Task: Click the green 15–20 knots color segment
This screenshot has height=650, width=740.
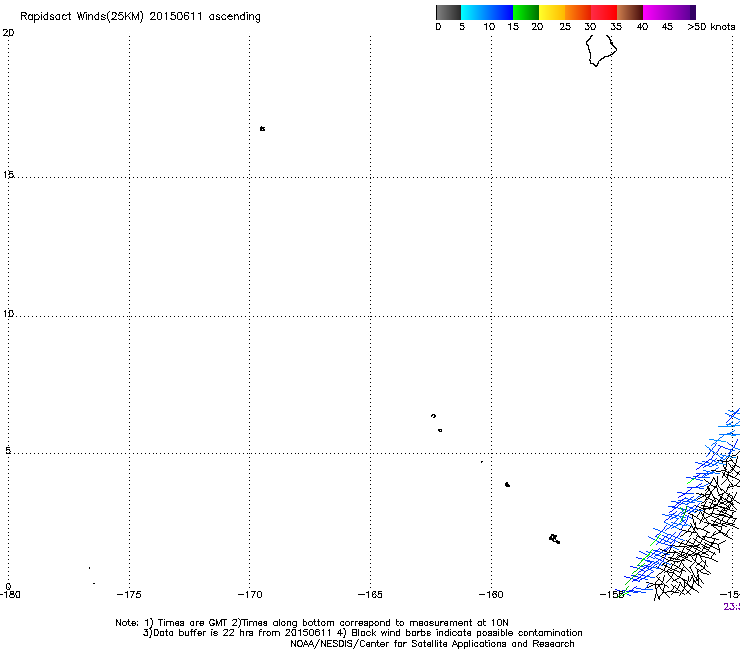Action: [526, 12]
